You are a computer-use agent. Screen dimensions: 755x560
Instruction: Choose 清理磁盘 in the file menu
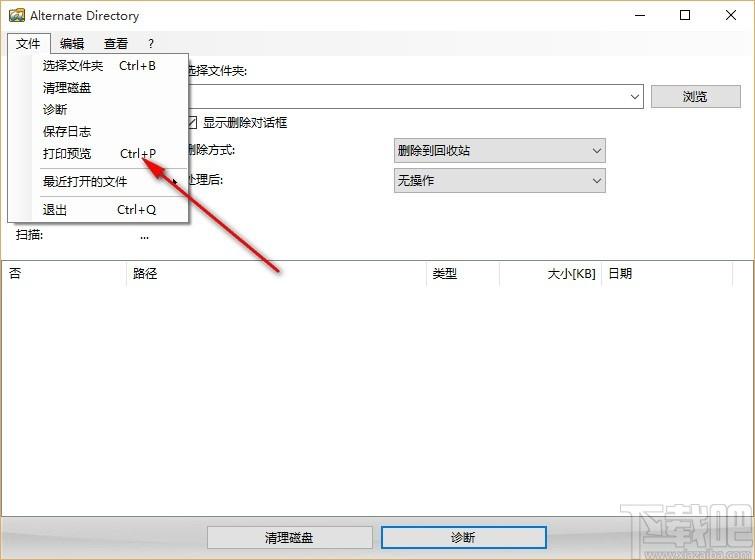[x=99, y=88]
